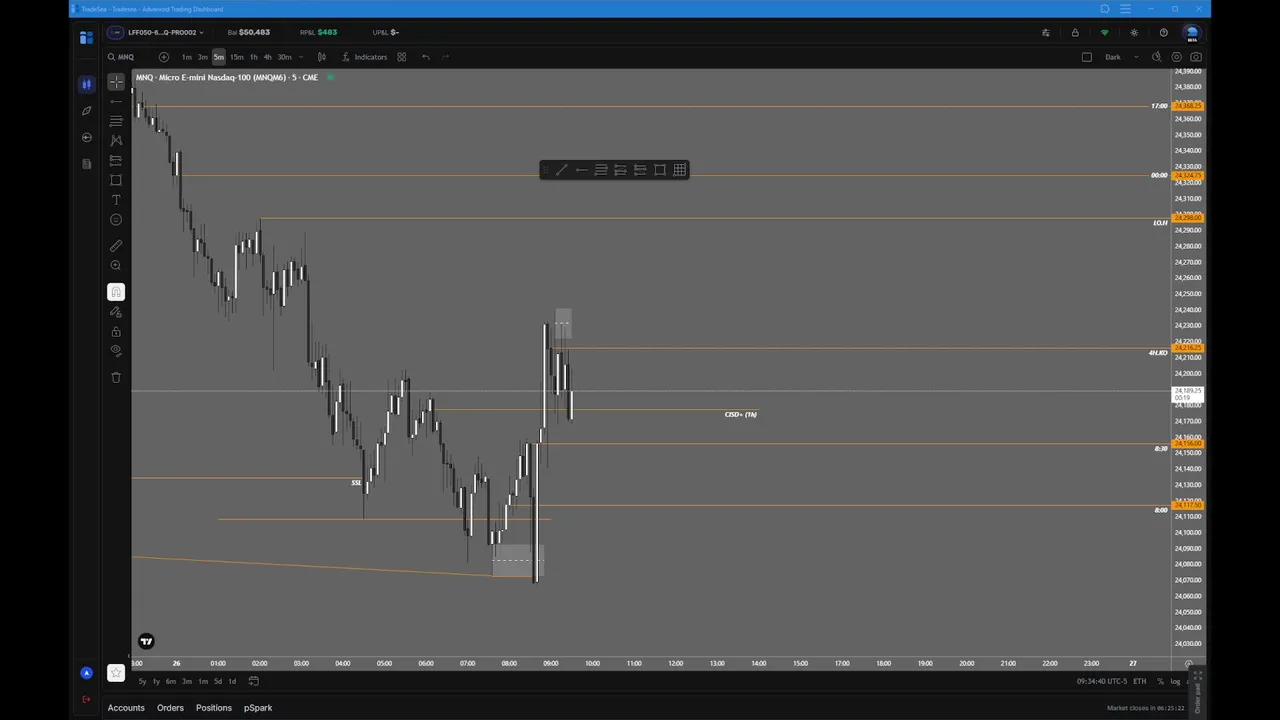
Task: Open the Orders tab
Action: tap(170, 708)
